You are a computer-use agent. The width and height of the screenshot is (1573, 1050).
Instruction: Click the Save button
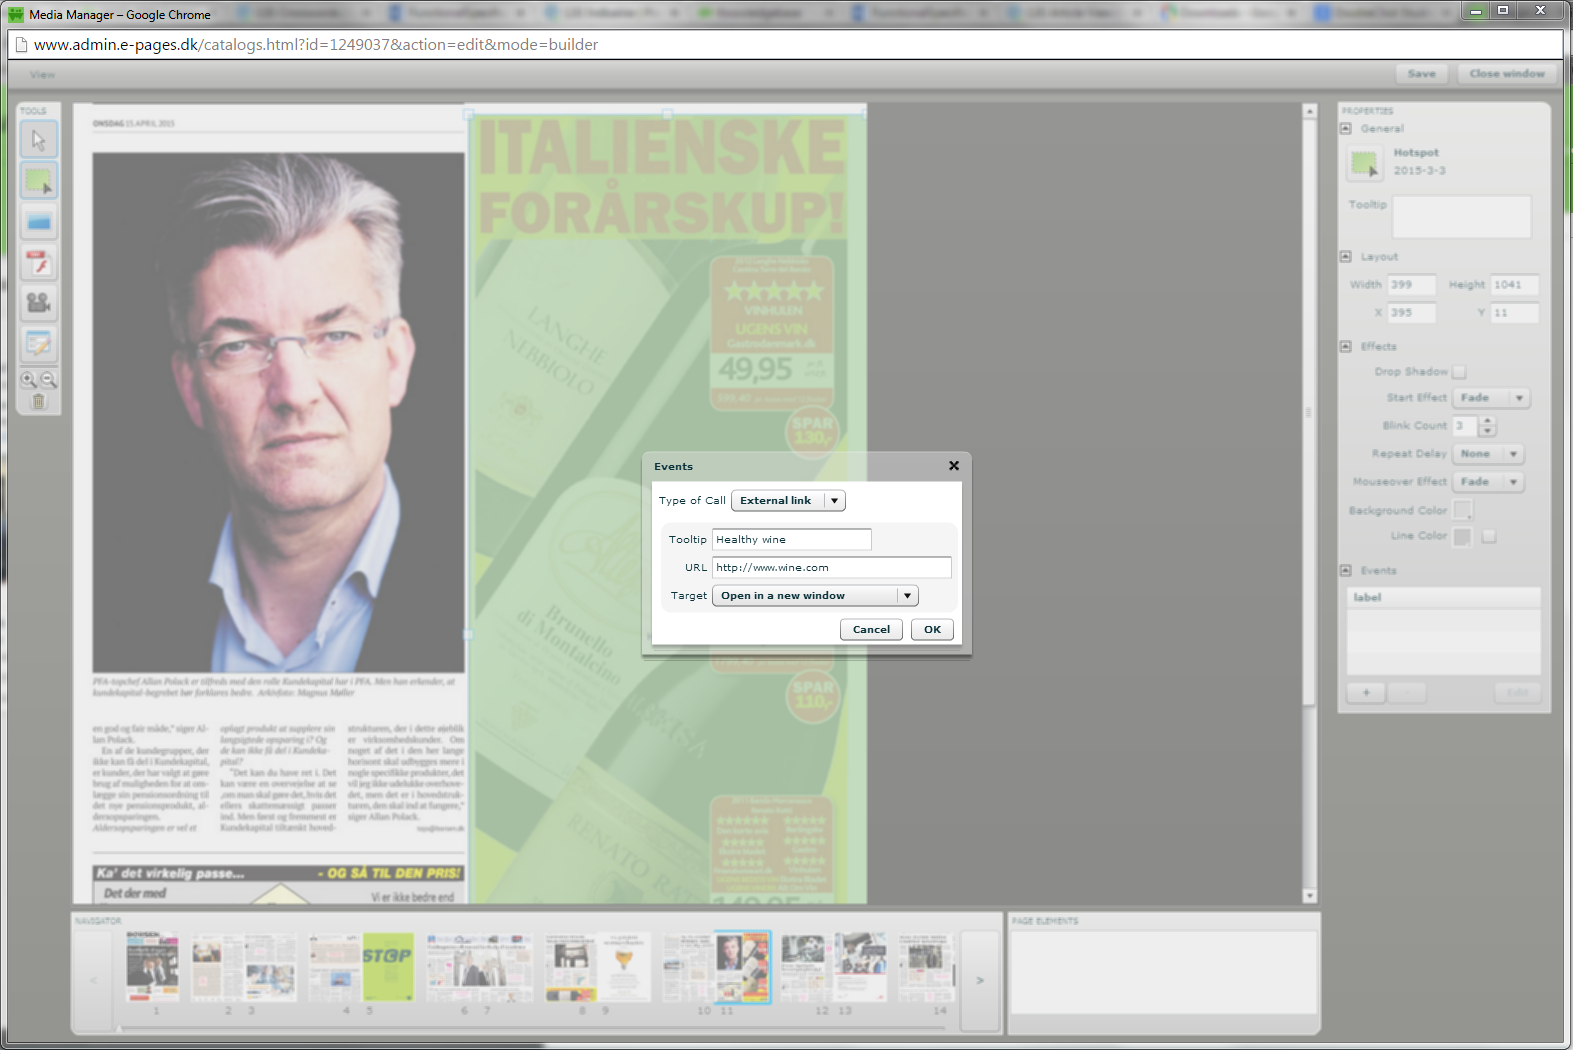[1422, 74]
